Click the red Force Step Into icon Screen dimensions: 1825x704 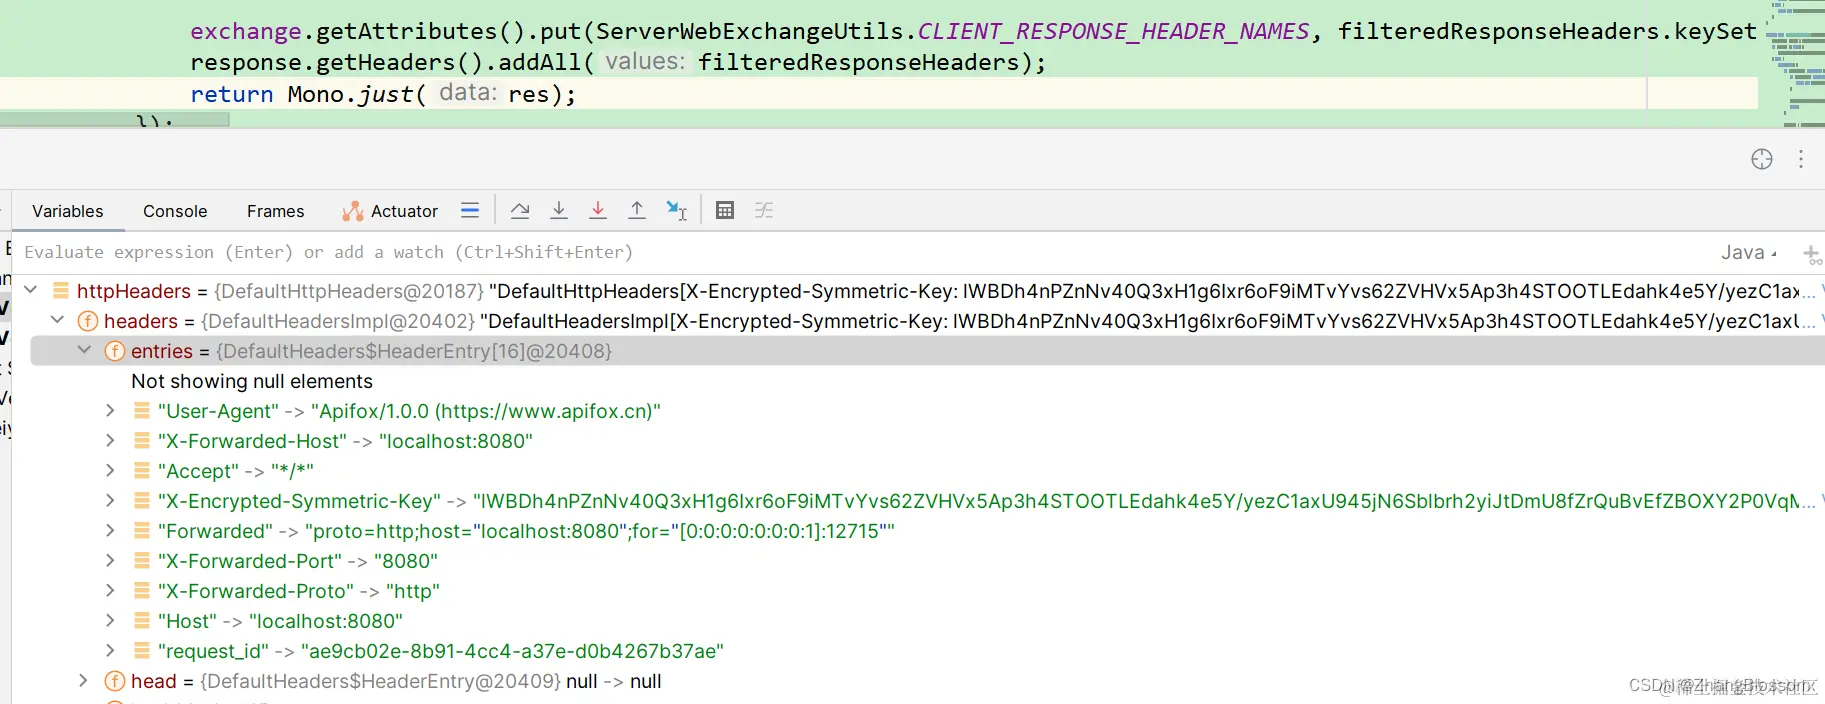[x=598, y=210]
